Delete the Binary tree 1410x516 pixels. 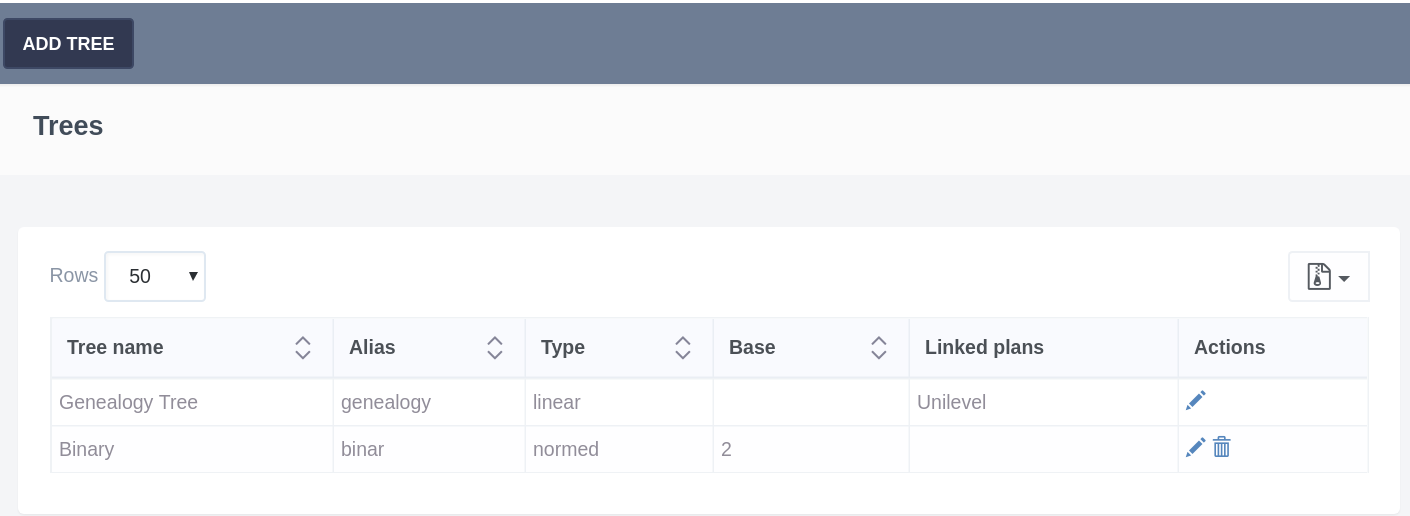pyautogui.click(x=1221, y=447)
